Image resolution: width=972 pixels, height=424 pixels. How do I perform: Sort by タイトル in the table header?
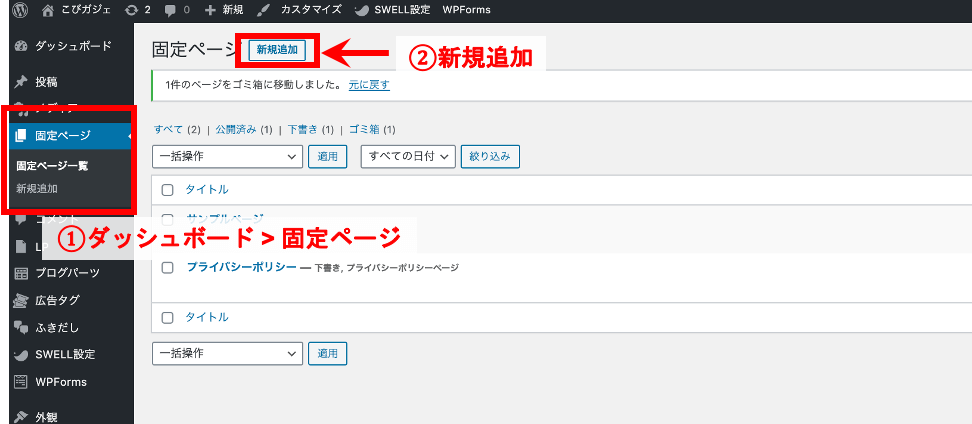pyautogui.click(x=207, y=190)
